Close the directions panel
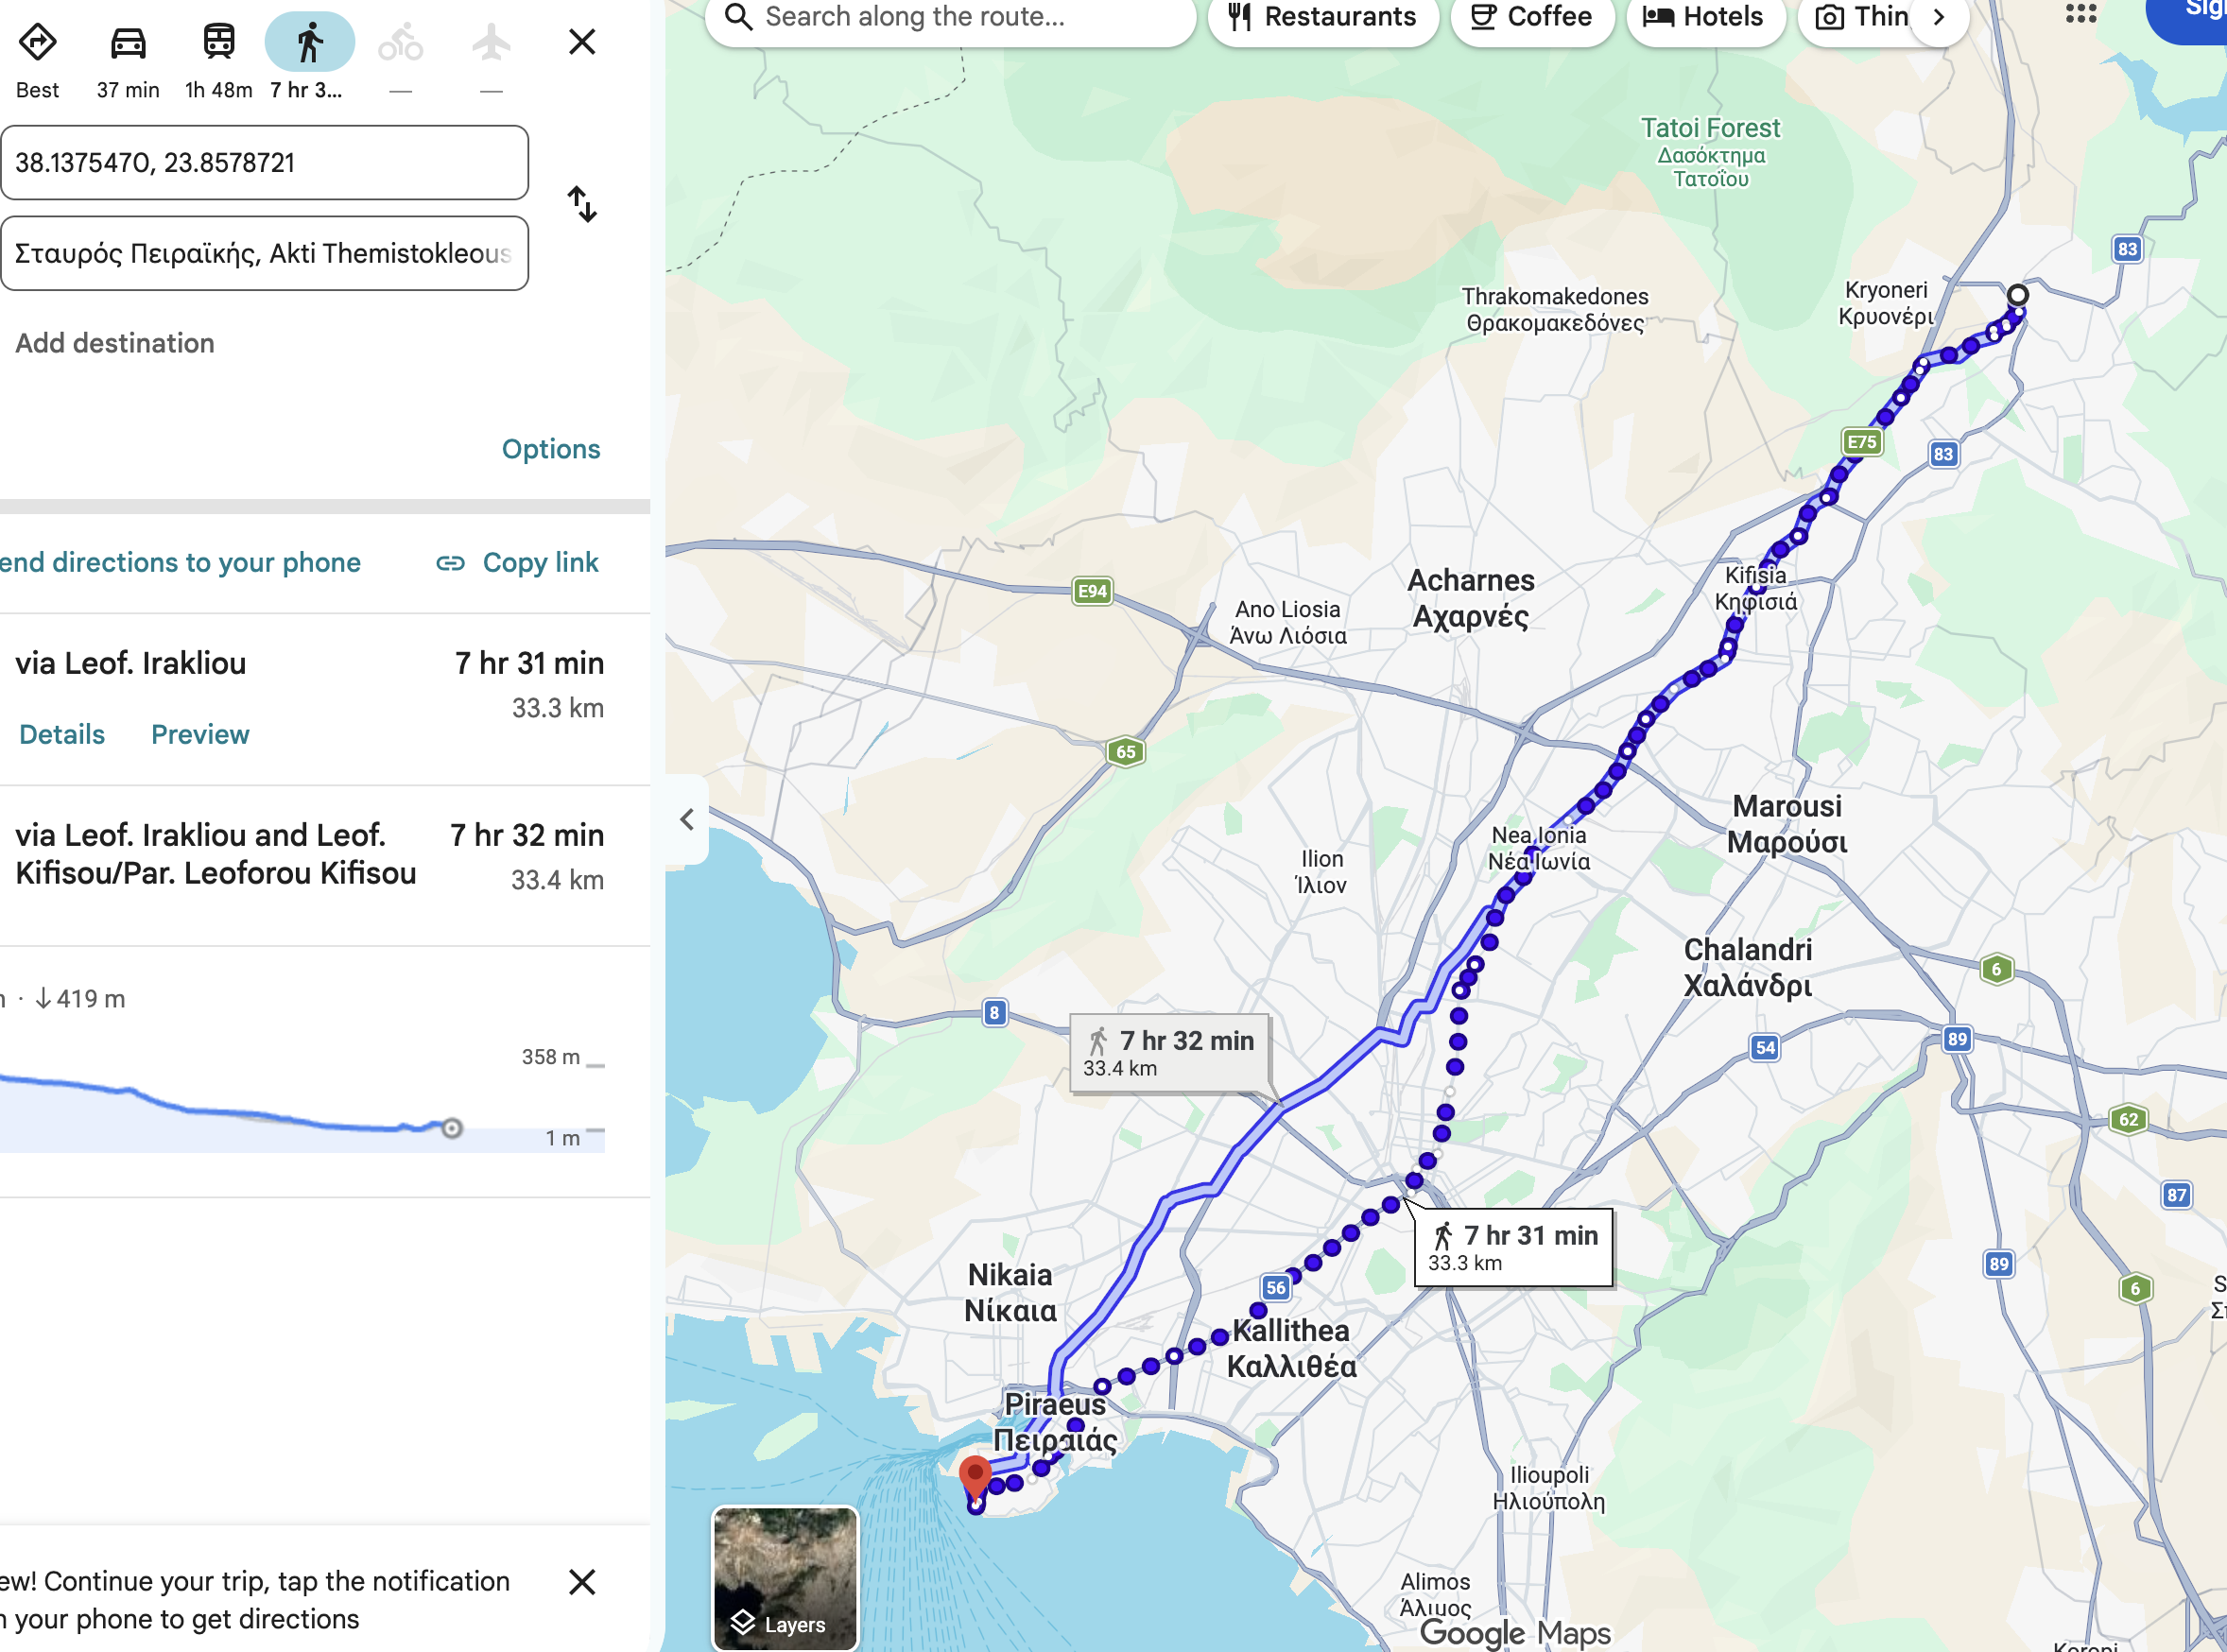2227x1652 pixels. tap(582, 42)
